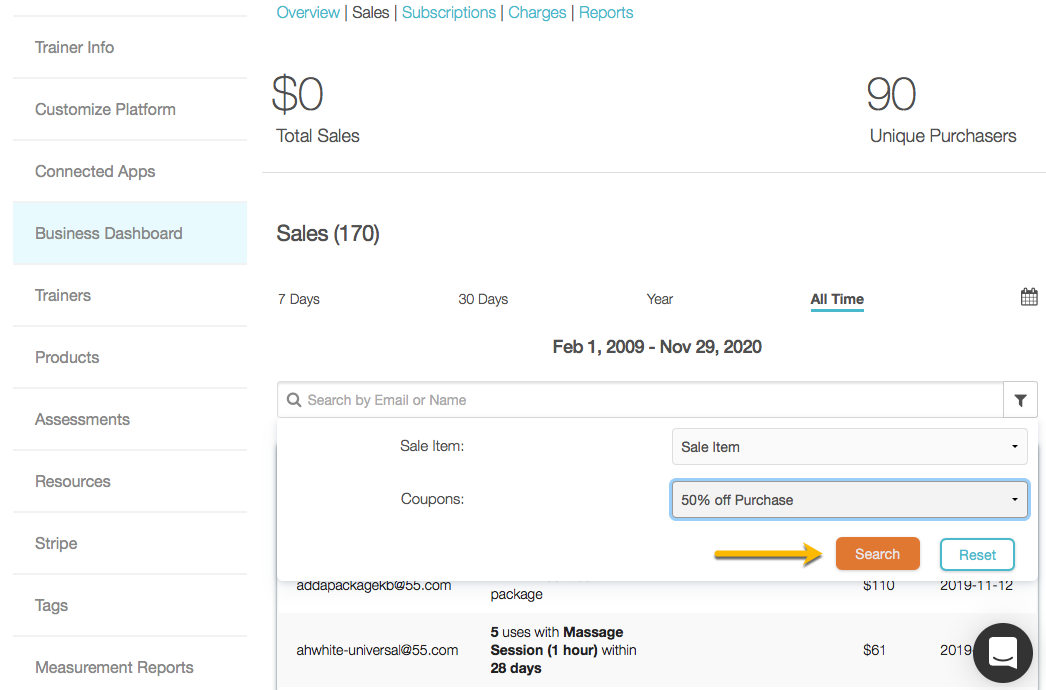Screen dimensions: 1046x690
Task: Open the Subscriptions tab
Action: [x=449, y=13]
